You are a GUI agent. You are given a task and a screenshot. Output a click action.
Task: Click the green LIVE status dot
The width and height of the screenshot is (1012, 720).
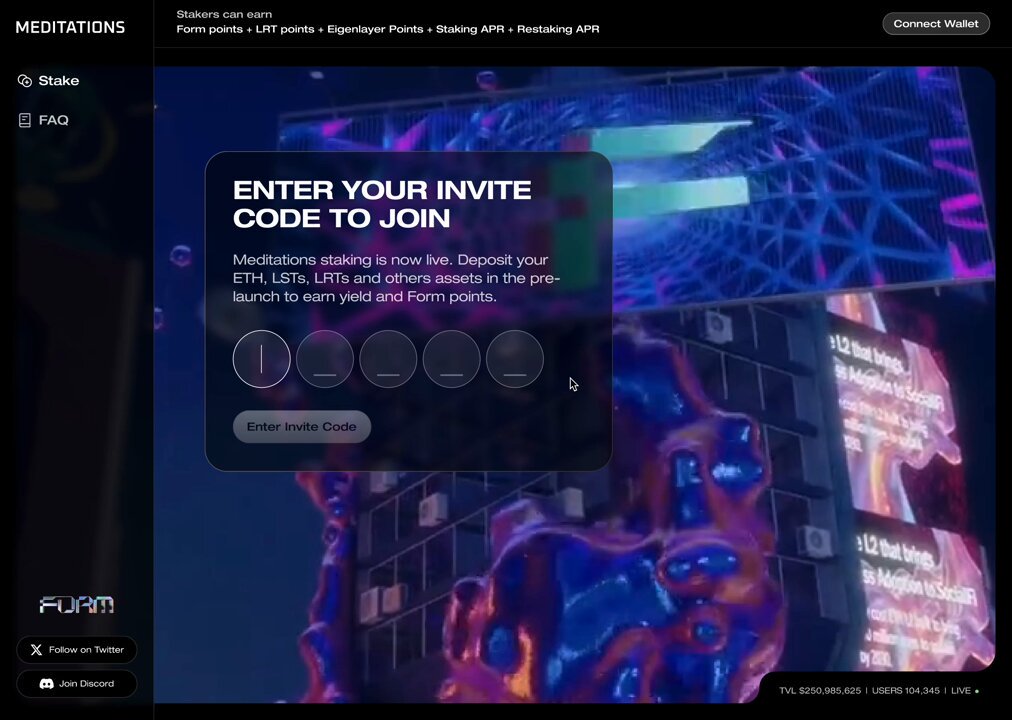point(977,691)
